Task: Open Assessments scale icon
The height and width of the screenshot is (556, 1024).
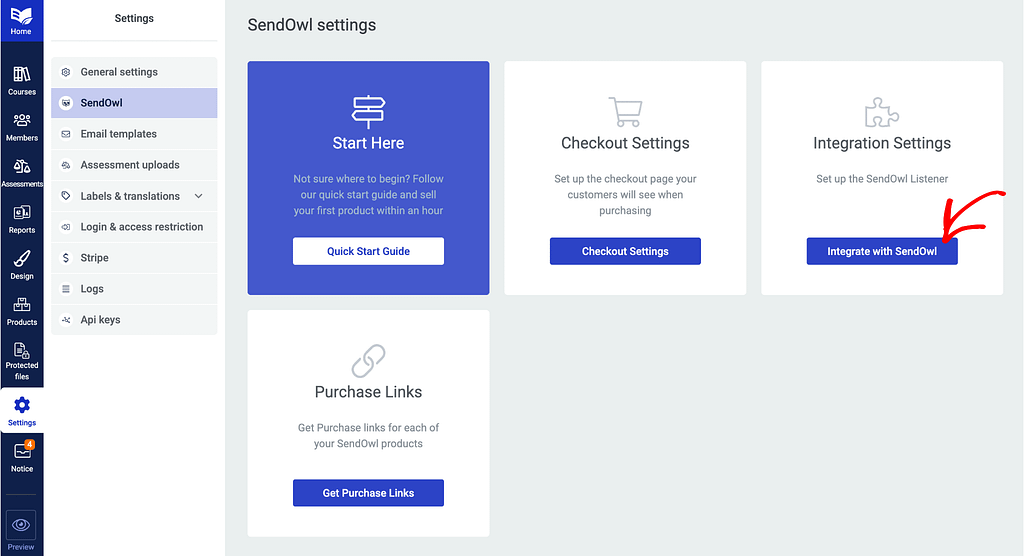Action: [22, 173]
